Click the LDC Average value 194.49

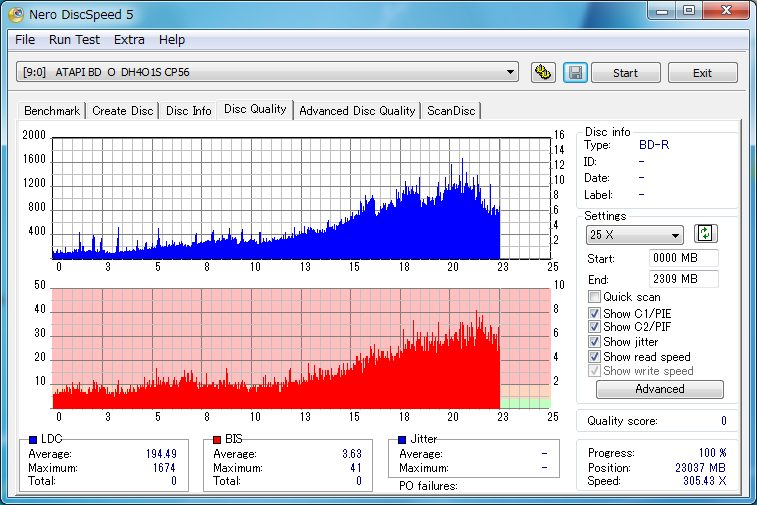pyautogui.click(x=161, y=454)
